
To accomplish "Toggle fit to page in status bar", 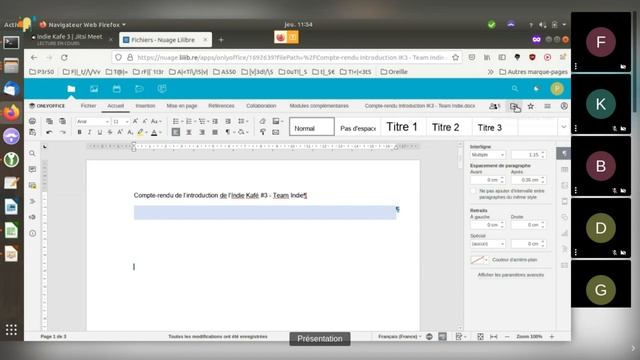I will pos(480,337).
